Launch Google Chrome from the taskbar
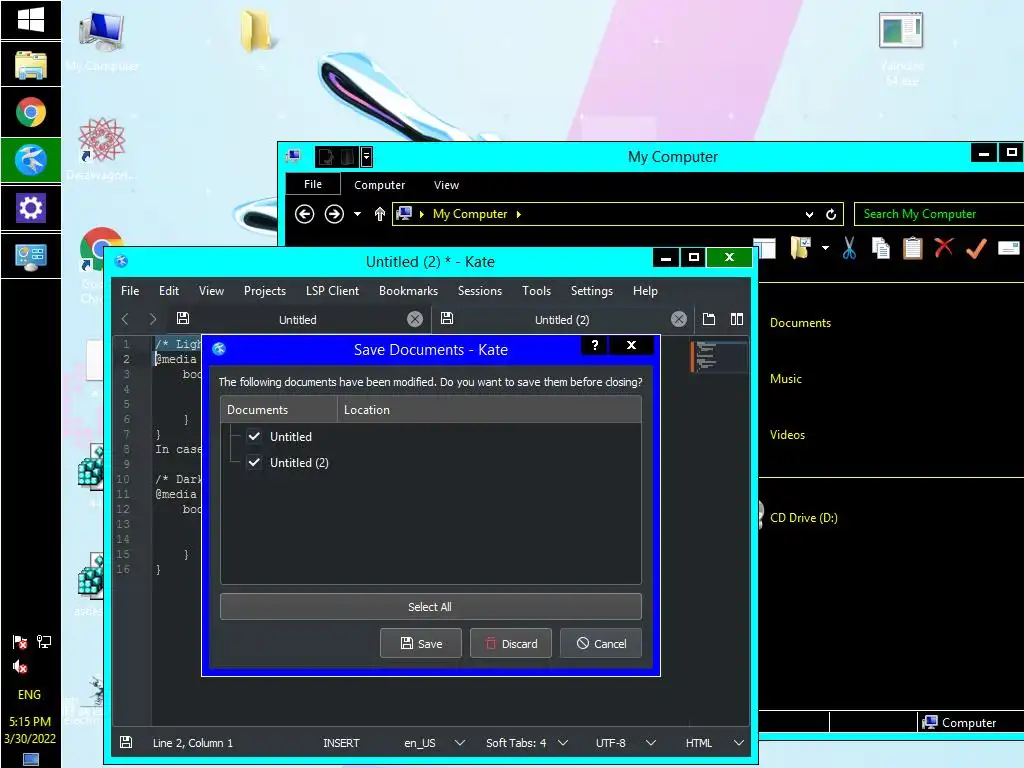 (x=31, y=112)
